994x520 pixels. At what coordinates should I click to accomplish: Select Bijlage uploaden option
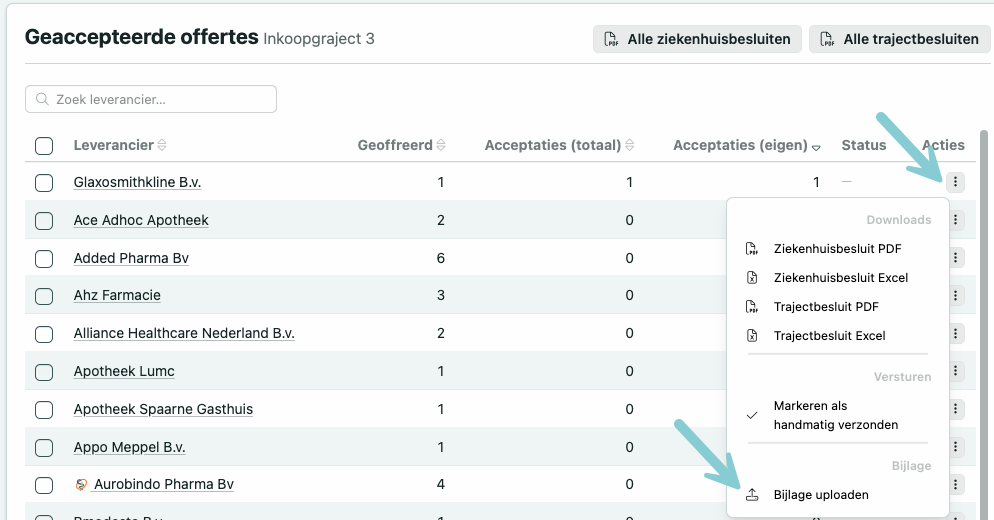[x=837, y=495]
